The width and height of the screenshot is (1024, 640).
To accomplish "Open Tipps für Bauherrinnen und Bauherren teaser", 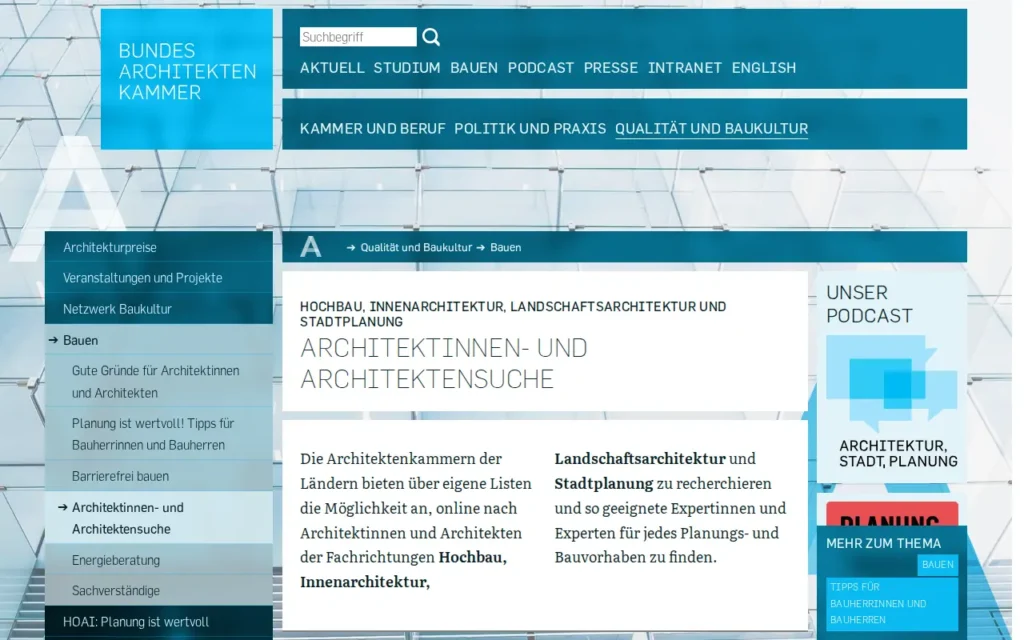I will [x=891, y=603].
